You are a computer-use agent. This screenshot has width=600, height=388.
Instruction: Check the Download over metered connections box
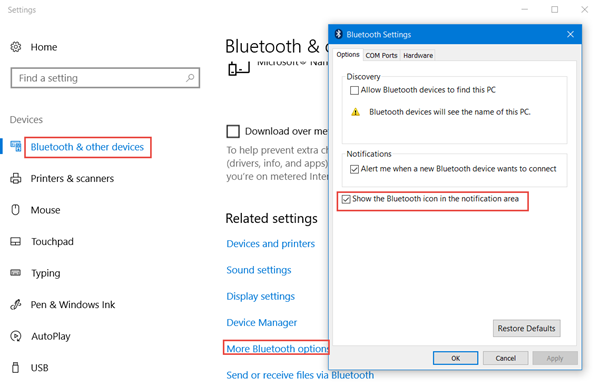click(x=233, y=131)
